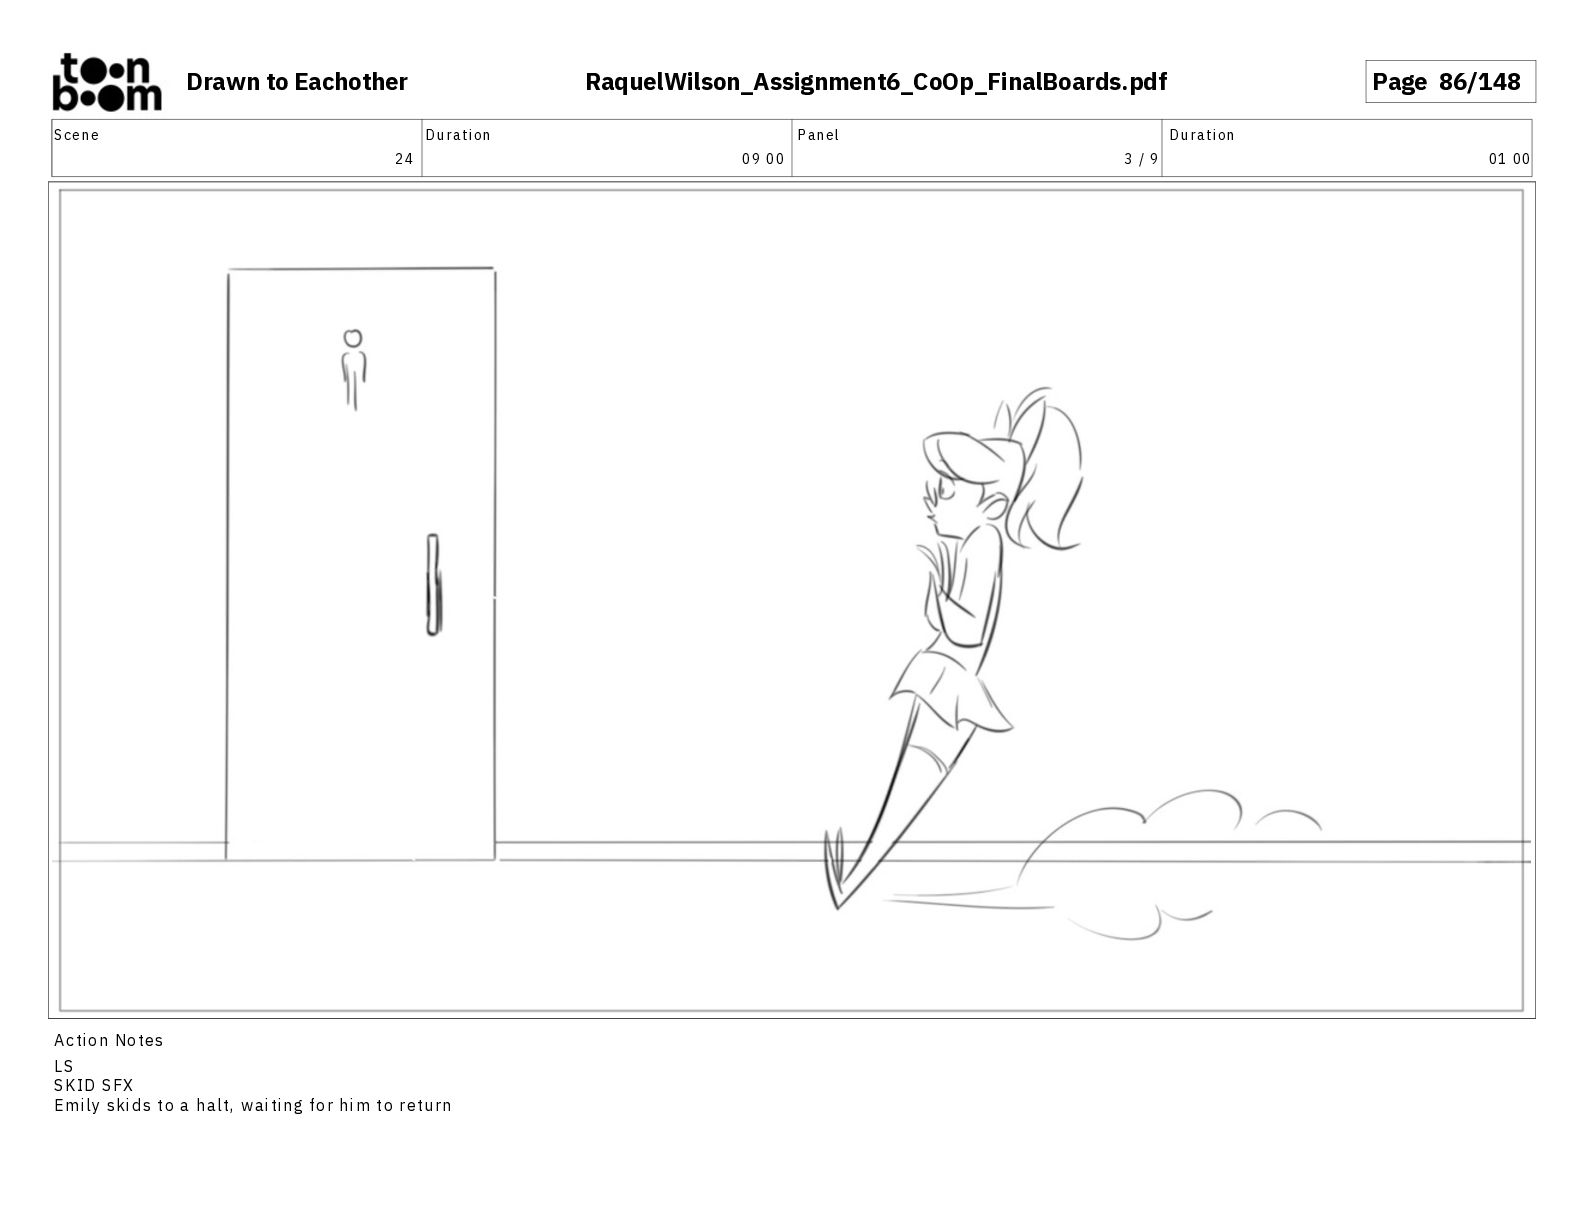Select the 'Drawn to Eachother' project title
This screenshot has width=1584, height=1224.
[x=297, y=82]
